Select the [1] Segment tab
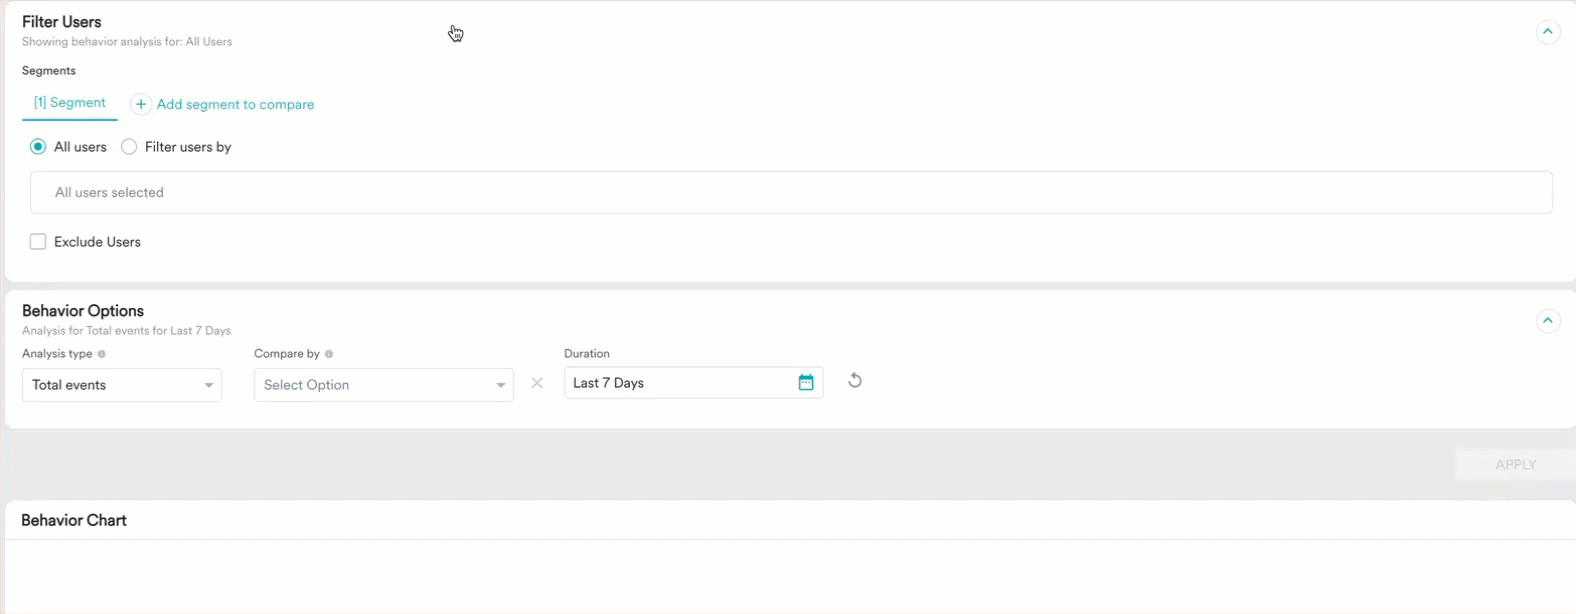 point(70,103)
